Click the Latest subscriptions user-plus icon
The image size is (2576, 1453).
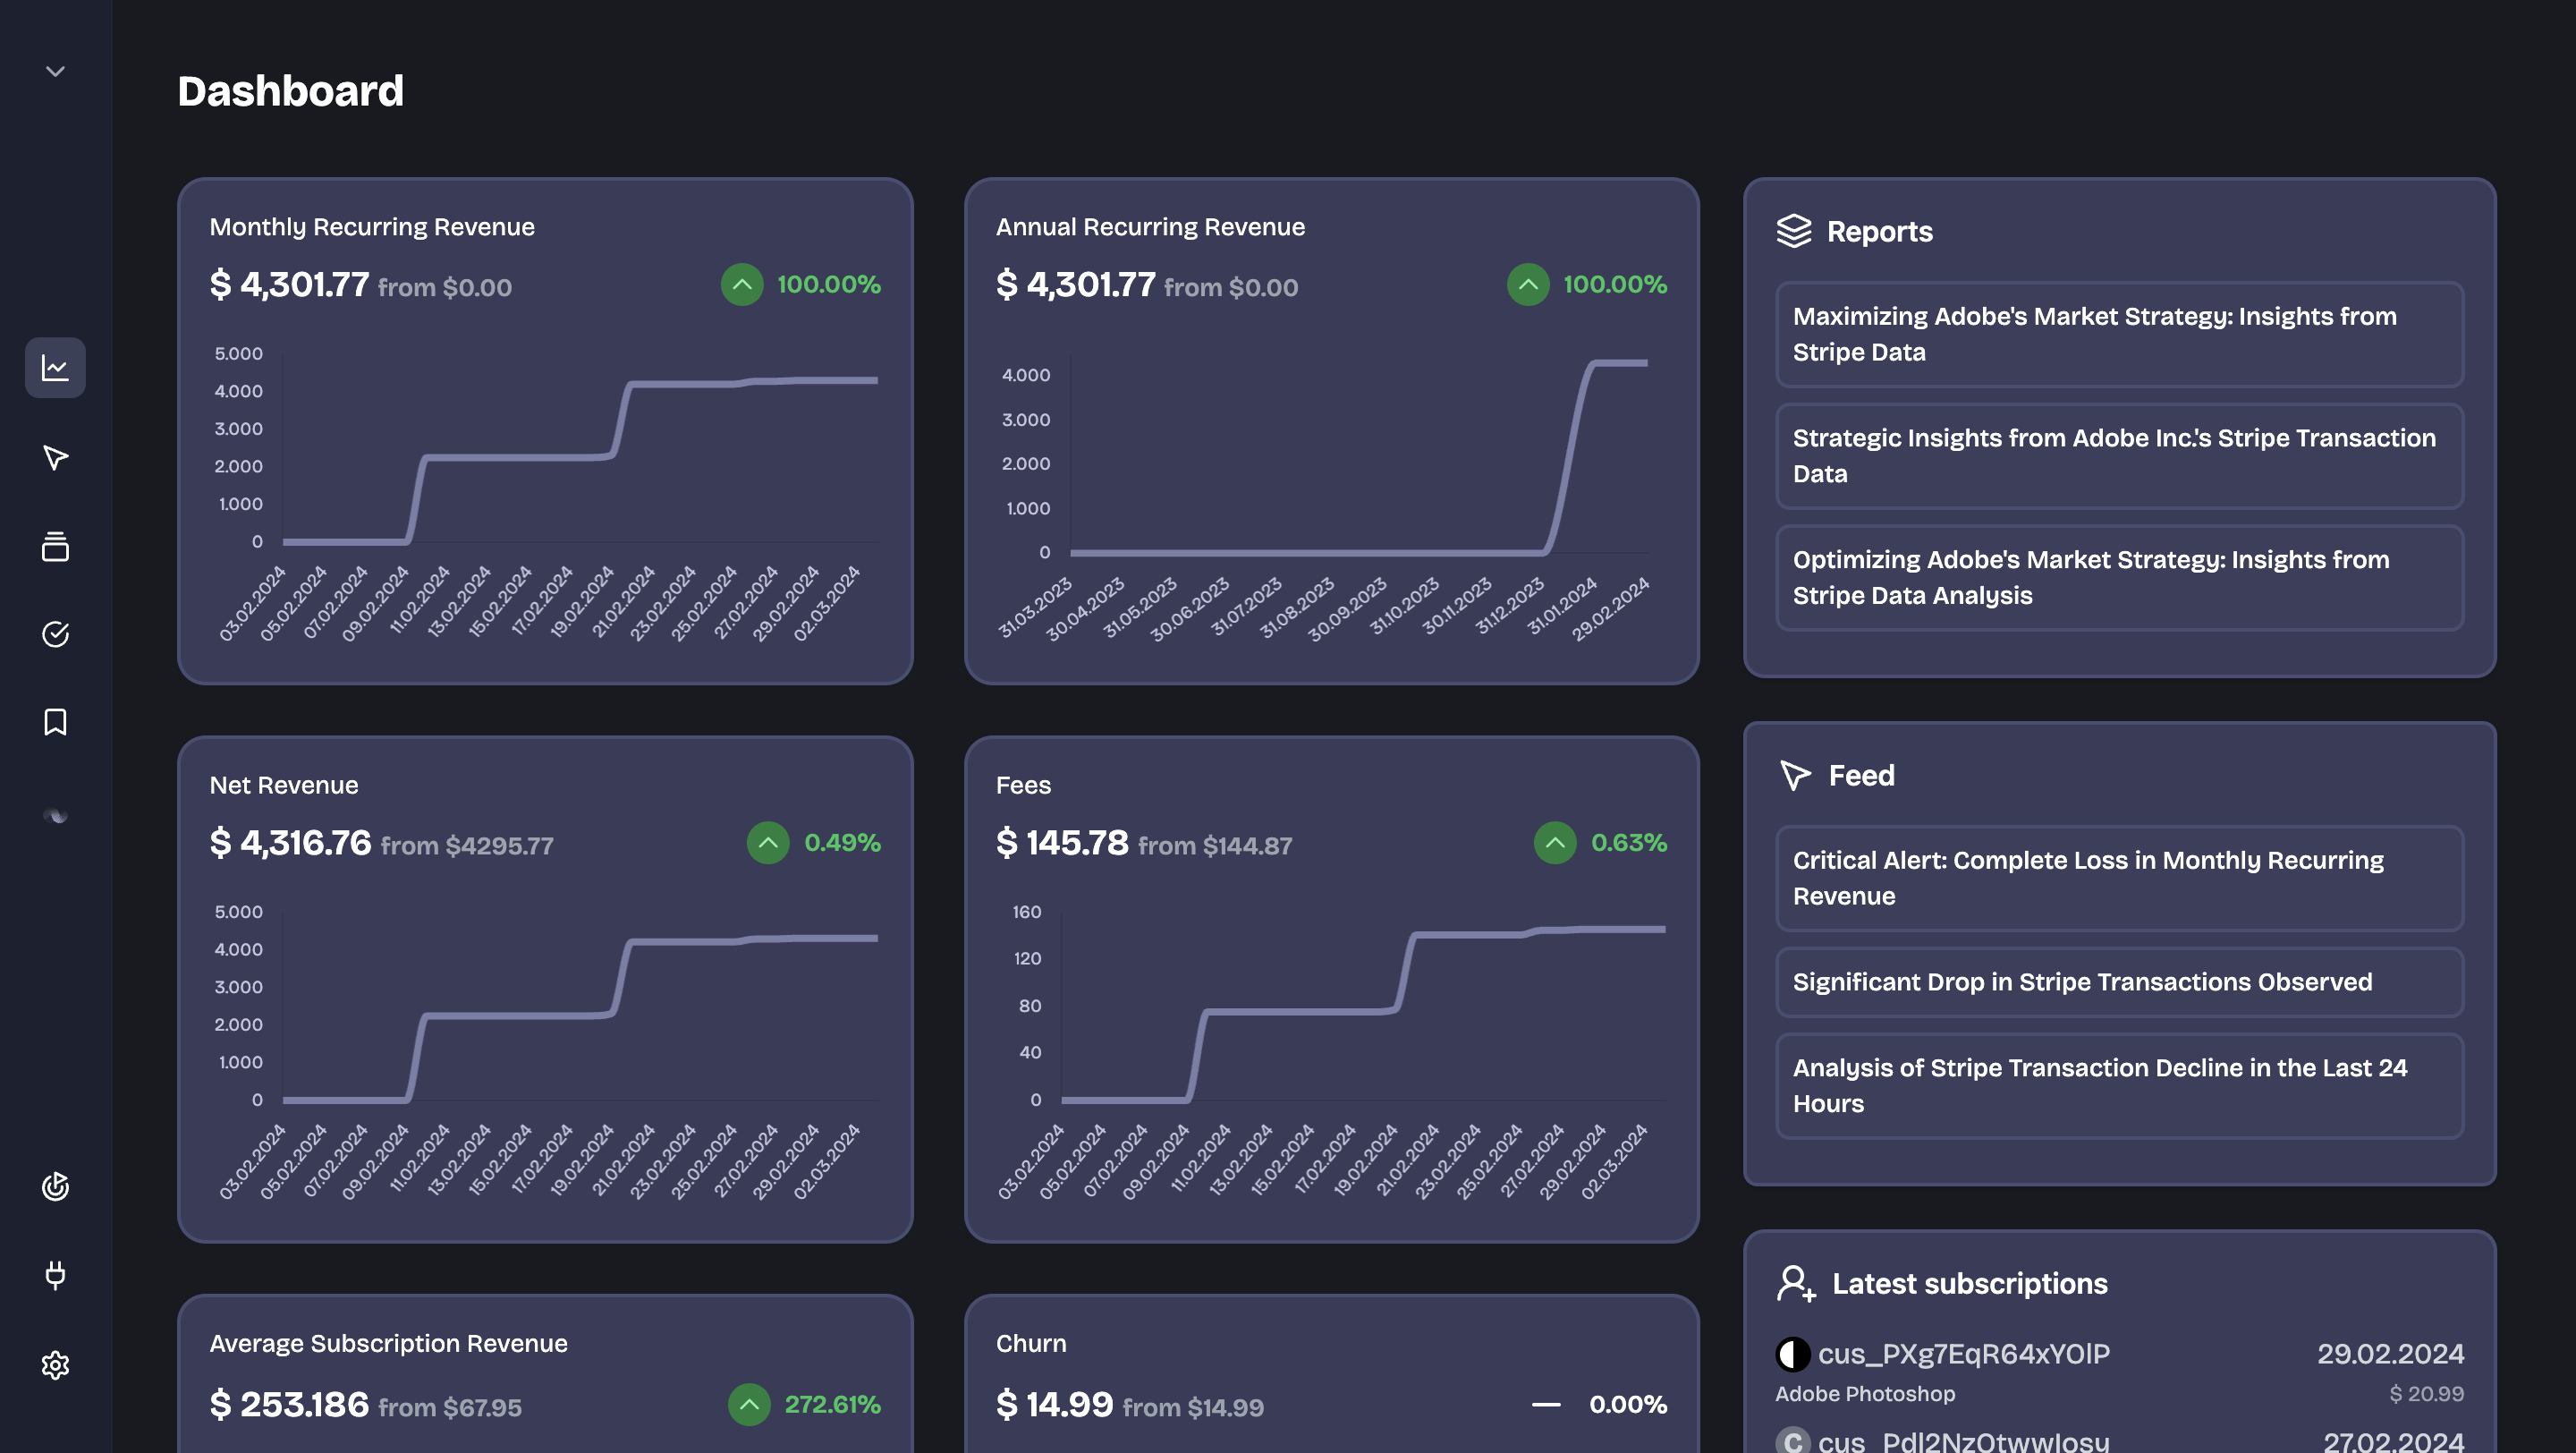1796,1284
